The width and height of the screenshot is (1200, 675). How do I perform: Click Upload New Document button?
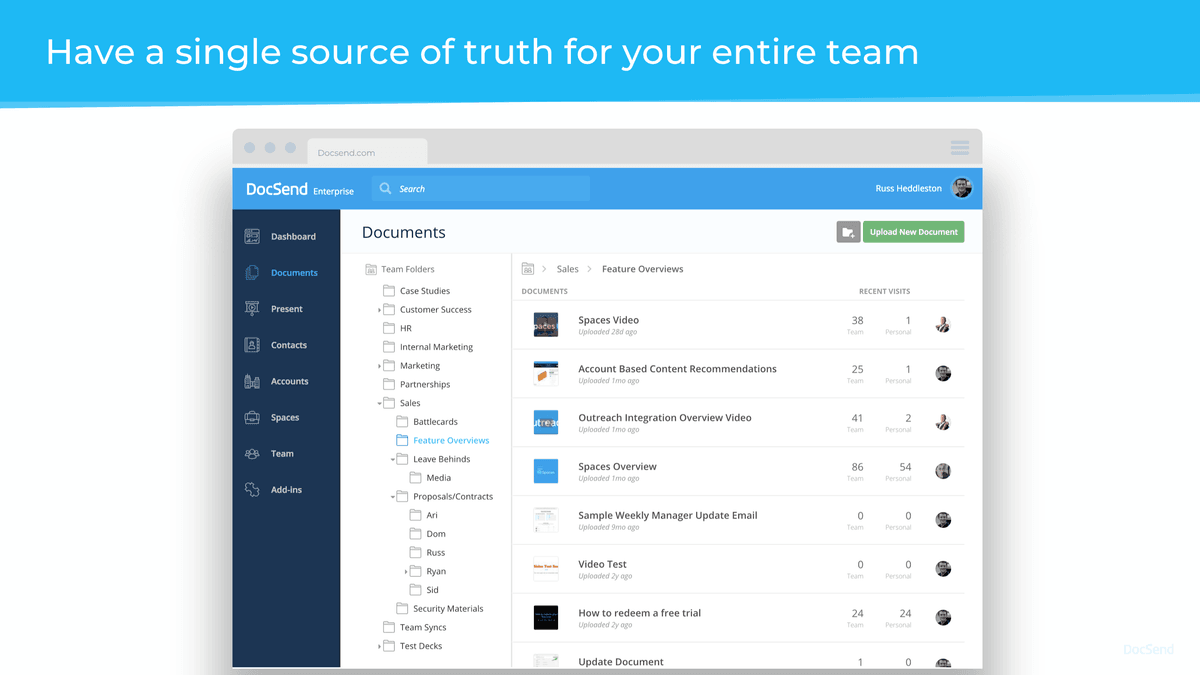914,232
